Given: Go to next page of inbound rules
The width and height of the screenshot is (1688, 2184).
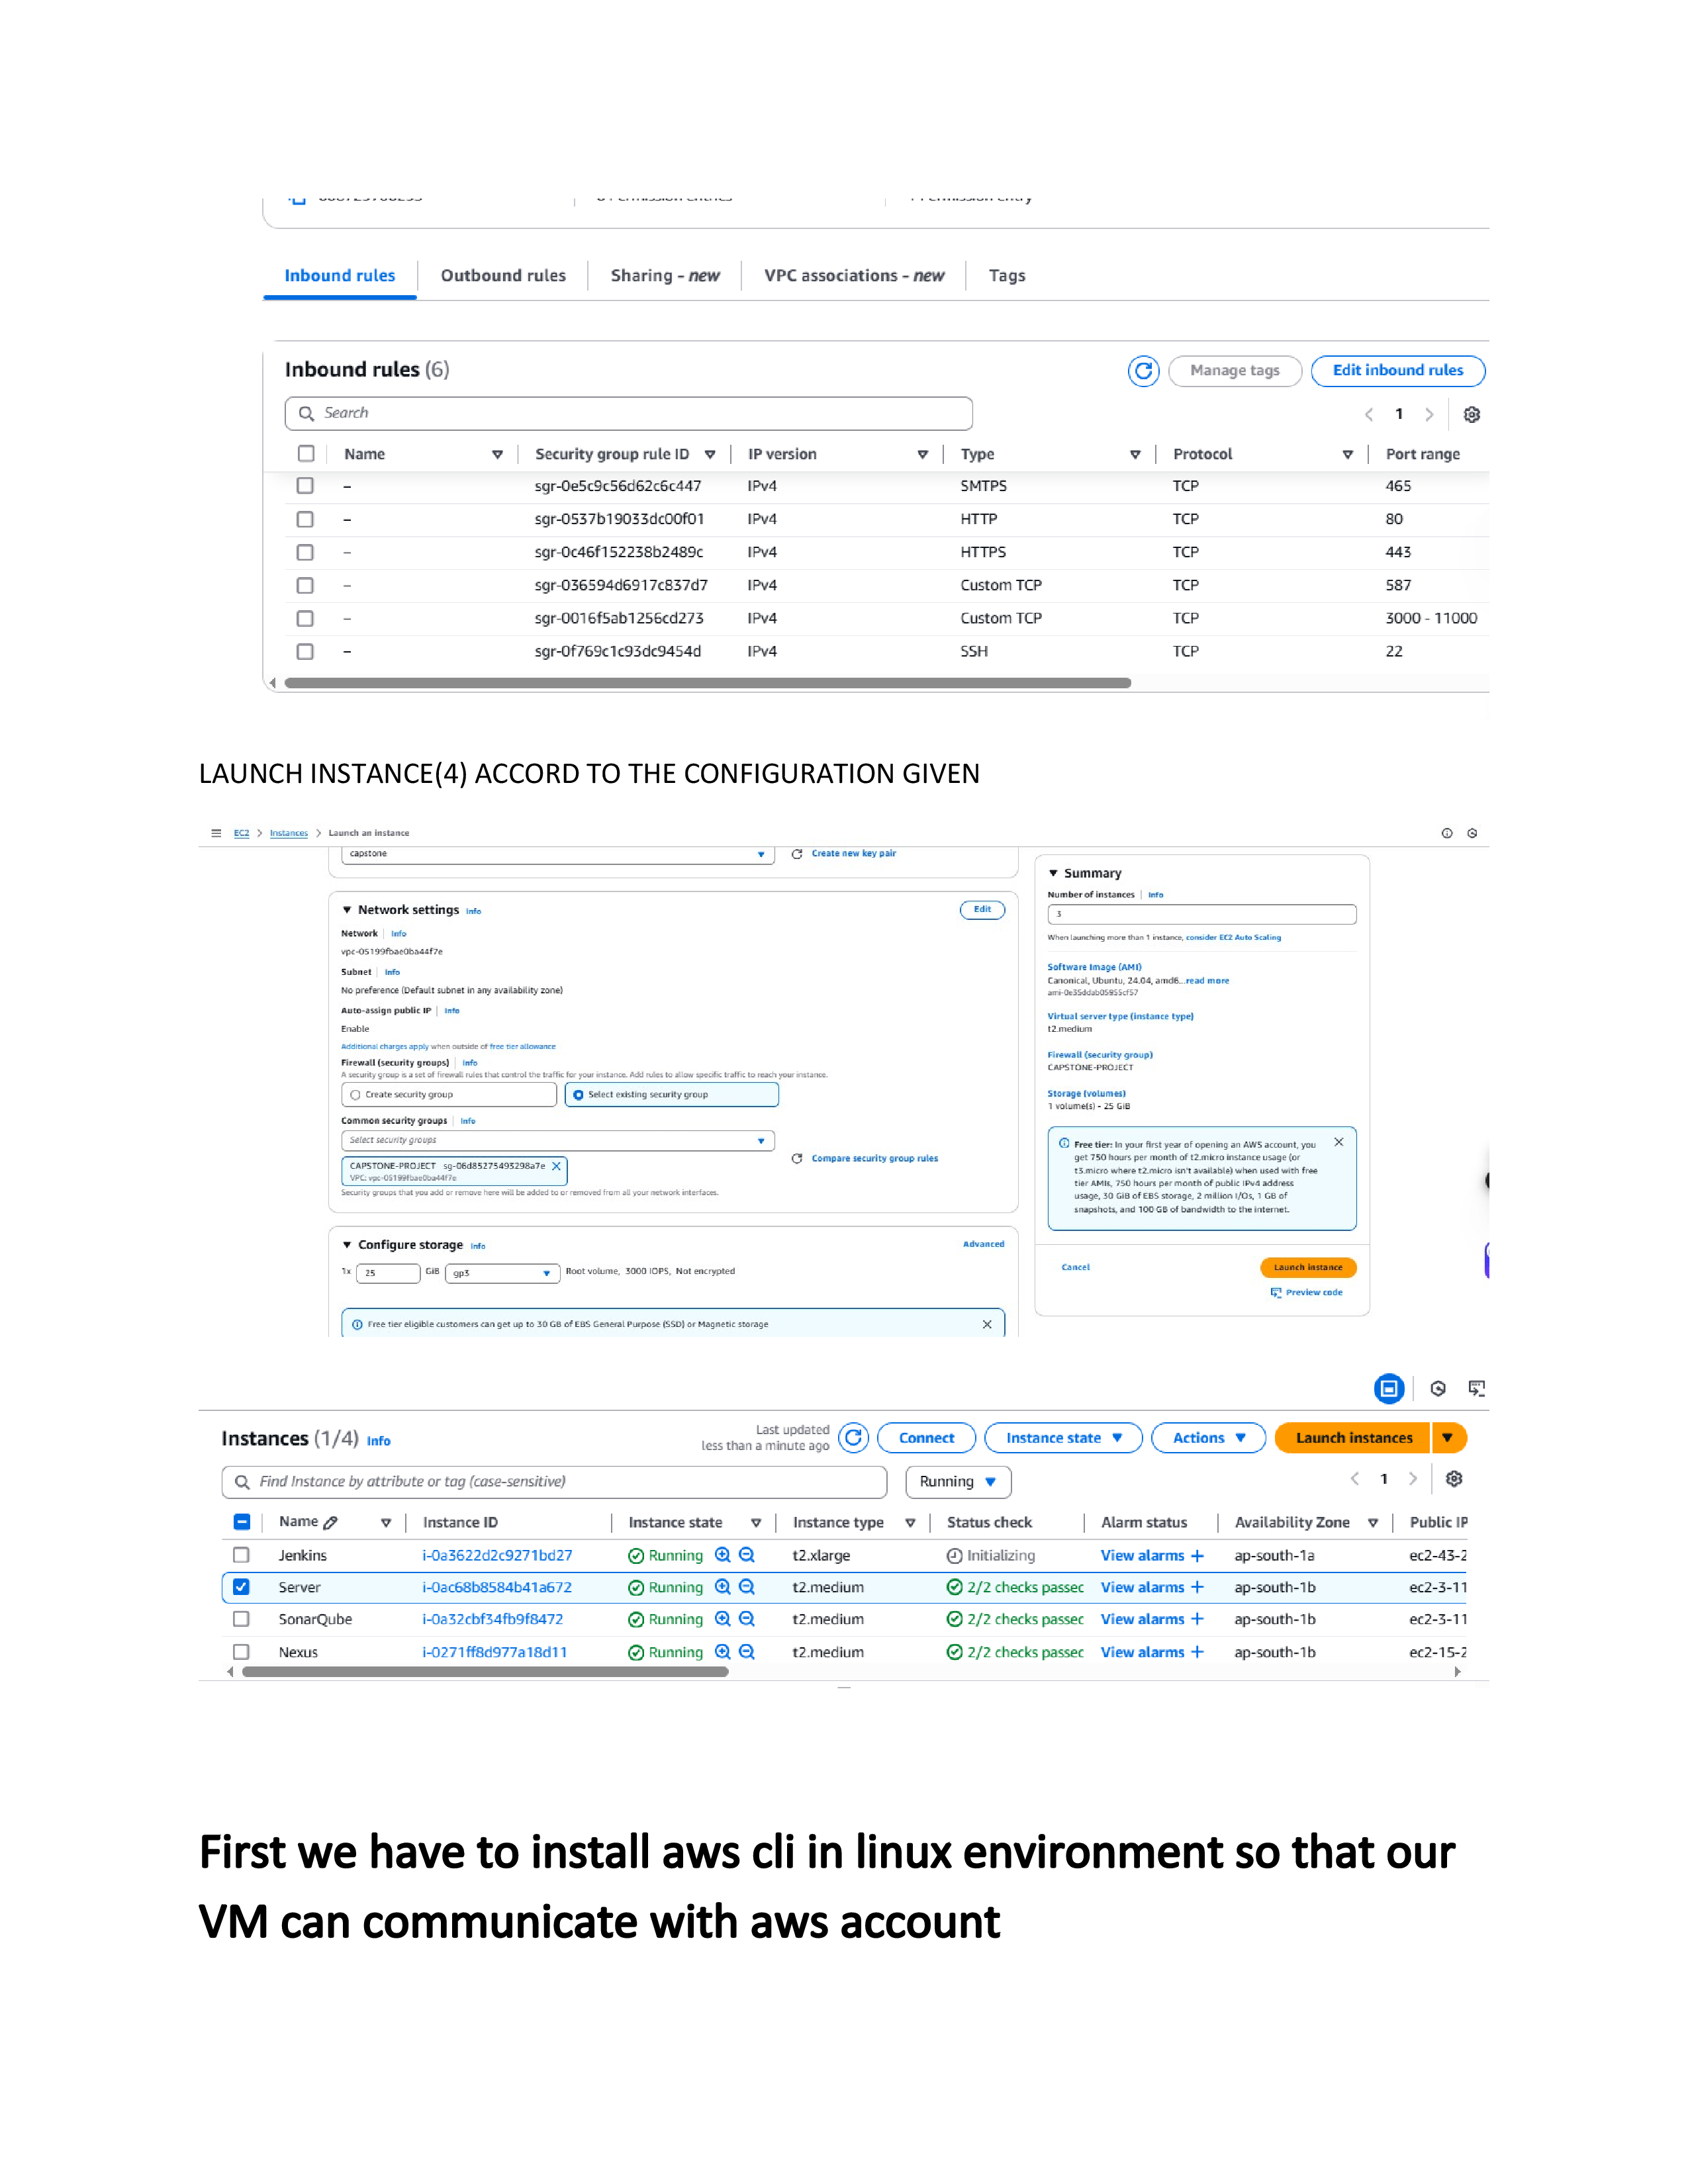Looking at the screenshot, I should (x=1430, y=414).
